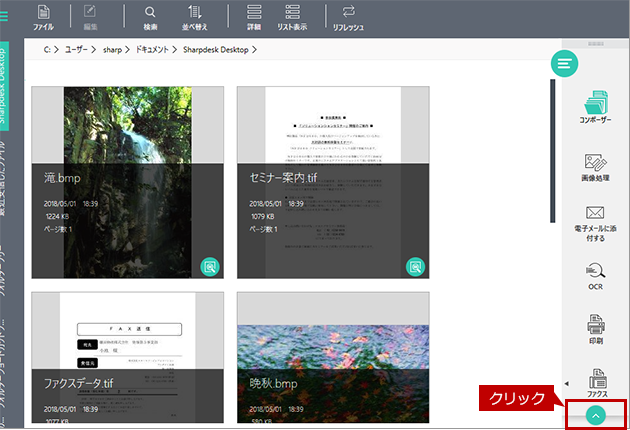
Task: Open preview for セミナー案内.tif via its magnifier icon
Action: click(415, 267)
